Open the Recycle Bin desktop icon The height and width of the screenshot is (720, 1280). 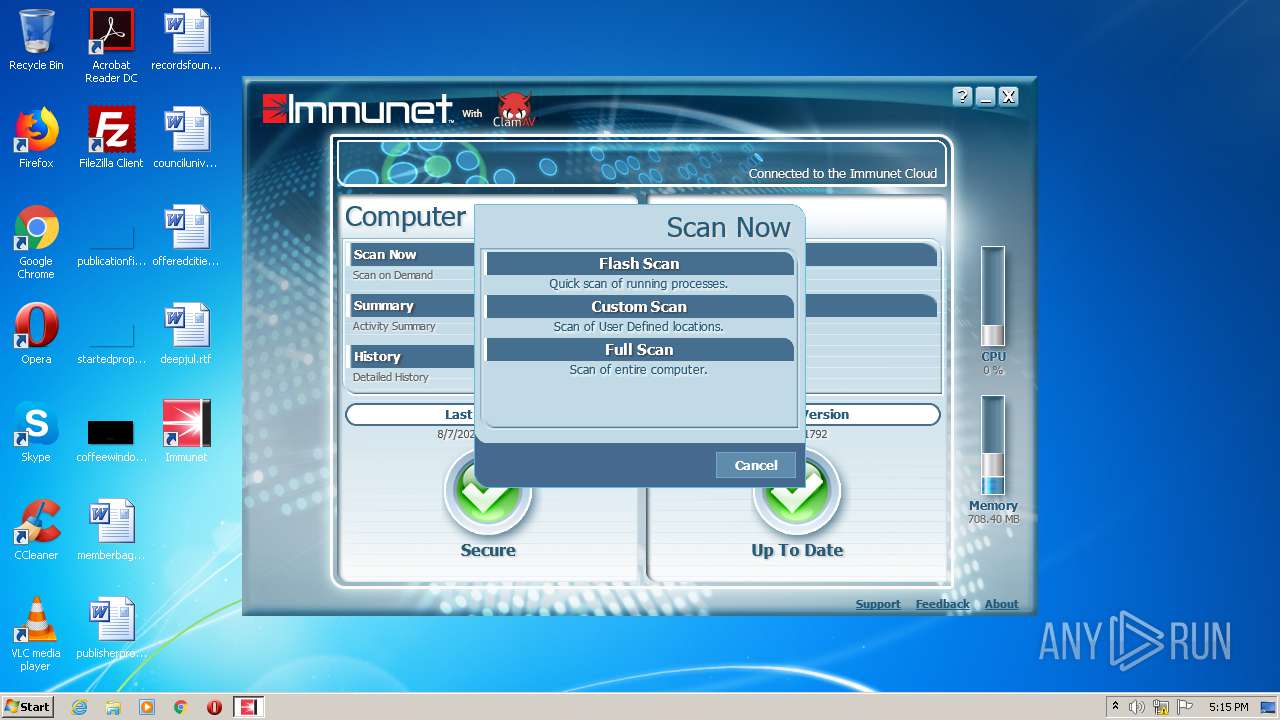36,40
